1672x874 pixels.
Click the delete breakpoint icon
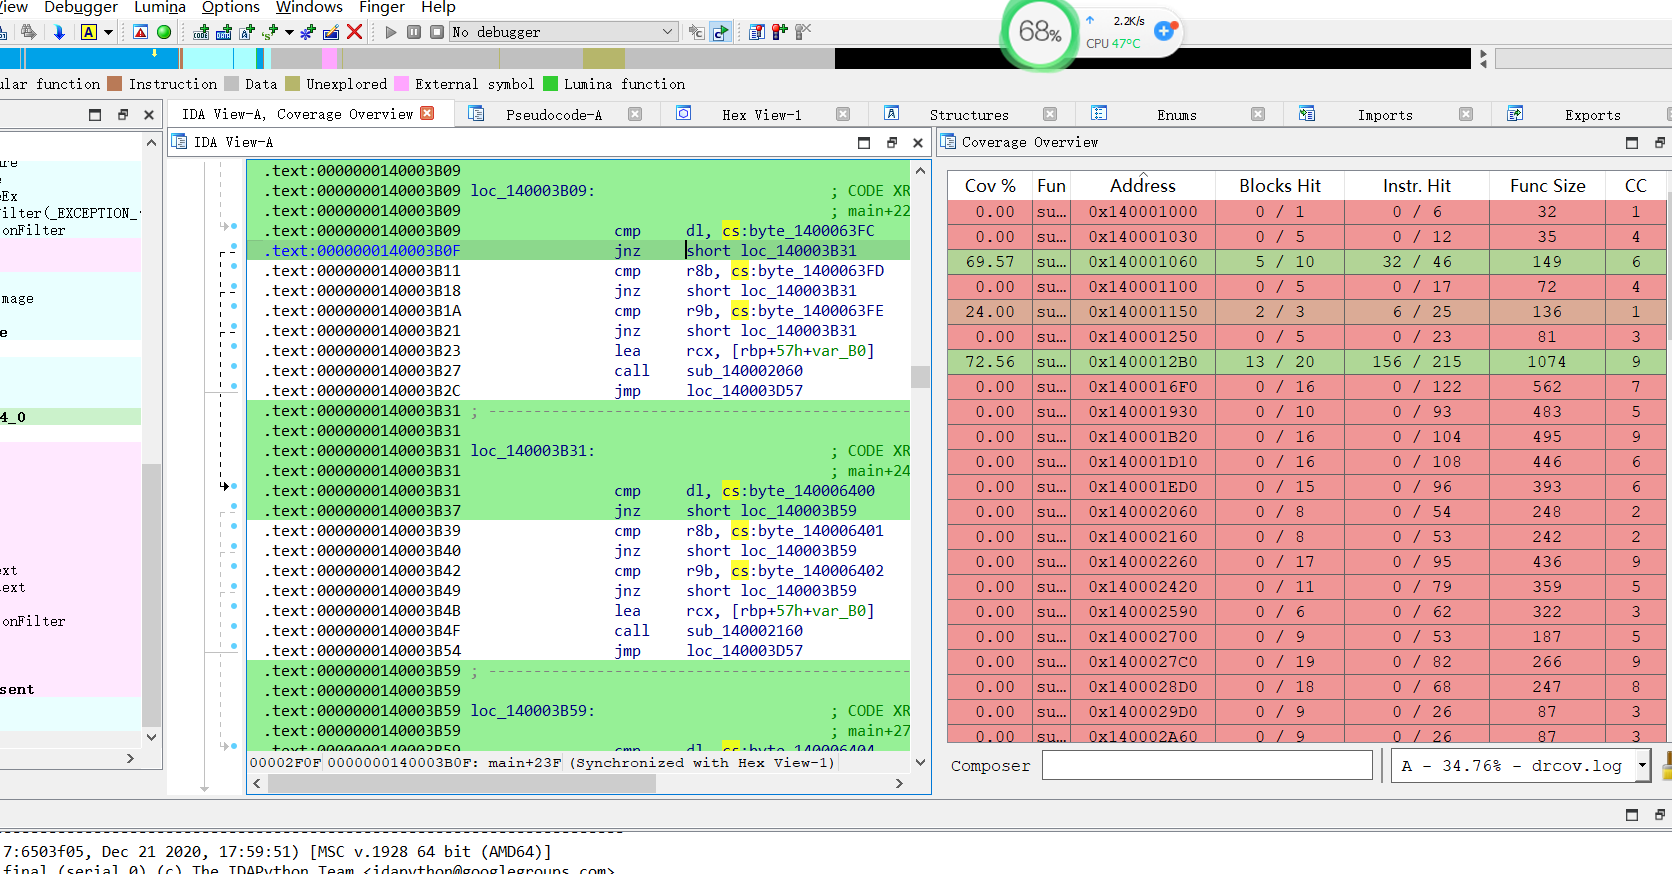(803, 32)
